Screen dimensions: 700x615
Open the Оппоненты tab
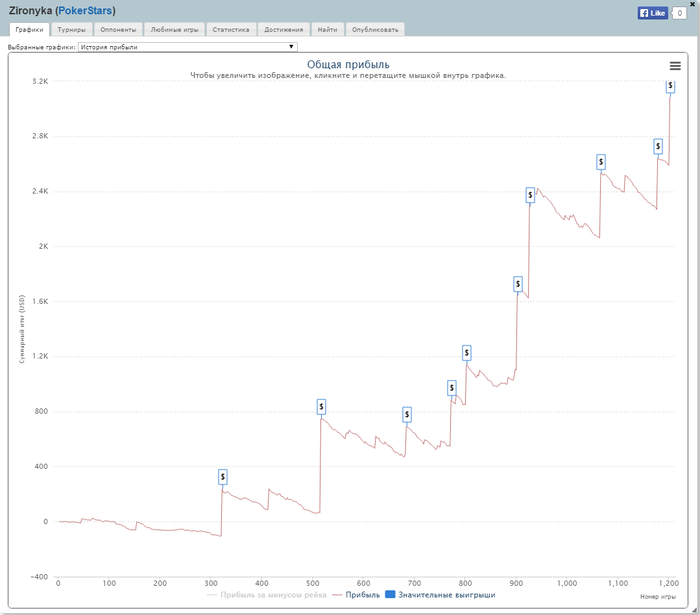point(118,29)
